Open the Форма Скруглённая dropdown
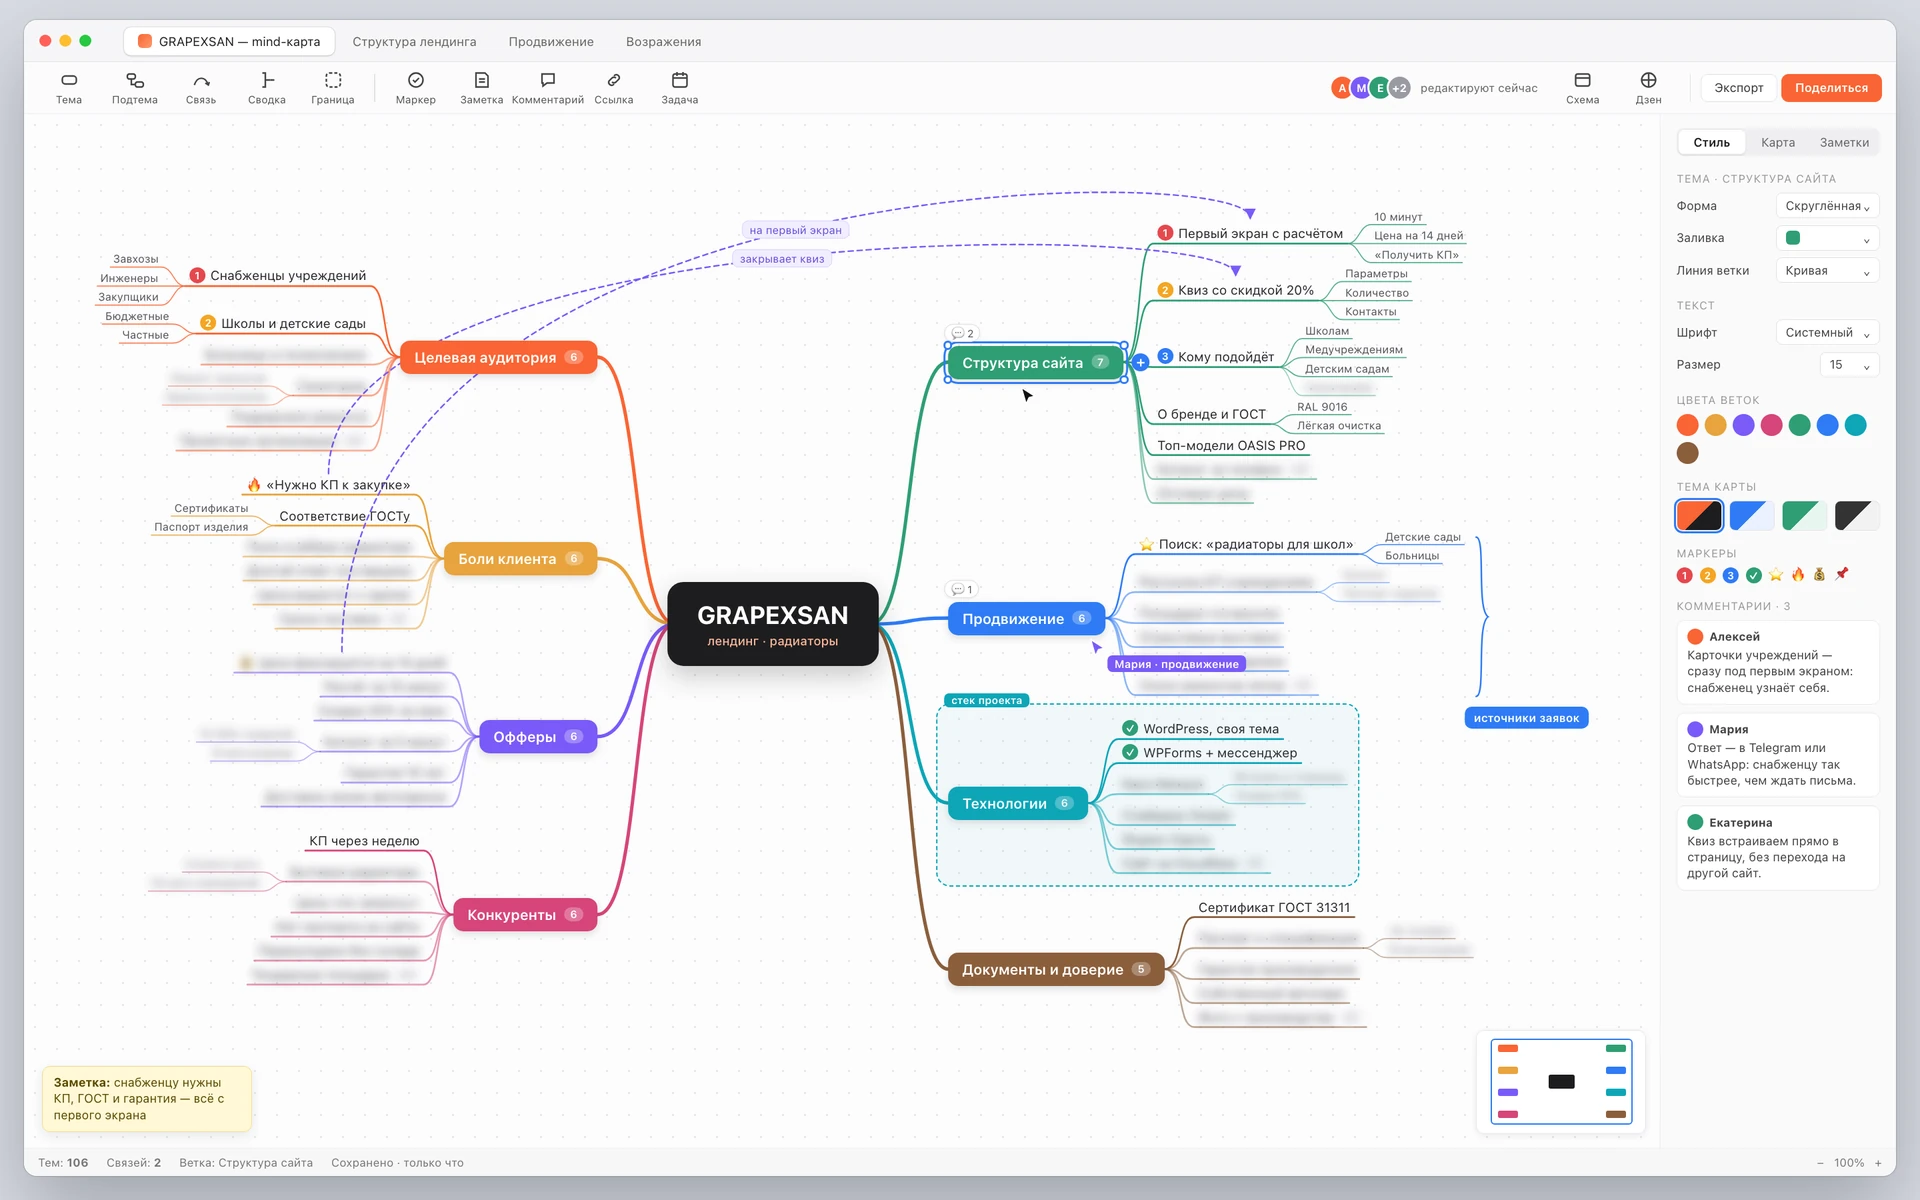This screenshot has width=1920, height=1200. (1827, 206)
